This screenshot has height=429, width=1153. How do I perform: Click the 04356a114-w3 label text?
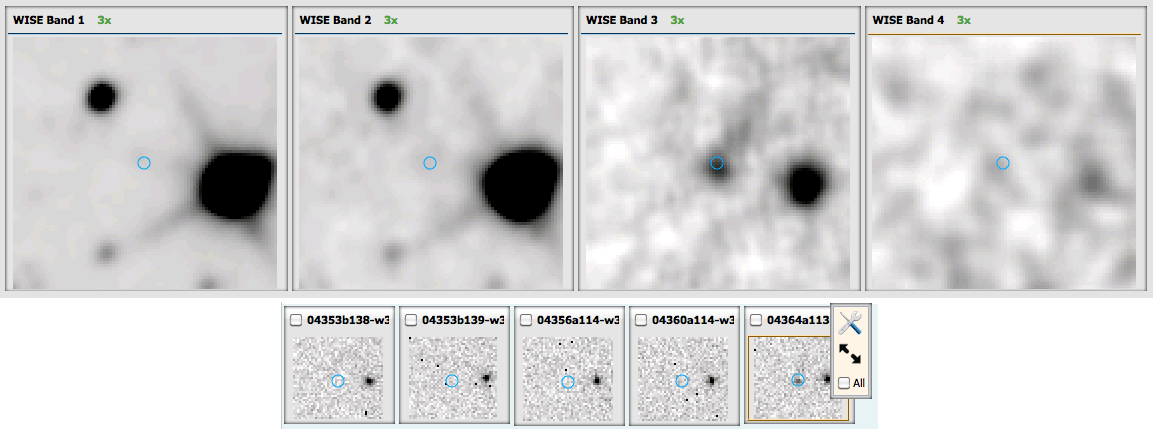(578, 320)
